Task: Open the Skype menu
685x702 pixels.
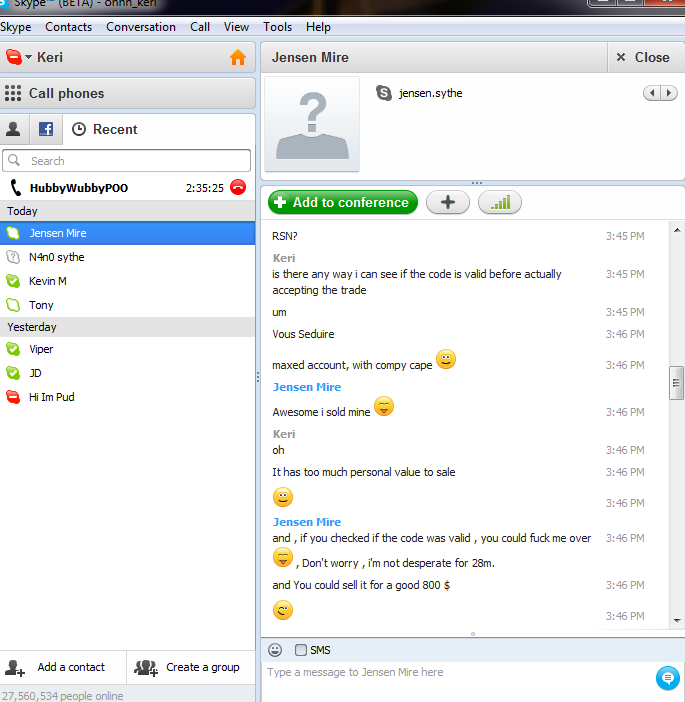Action: tap(16, 27)
